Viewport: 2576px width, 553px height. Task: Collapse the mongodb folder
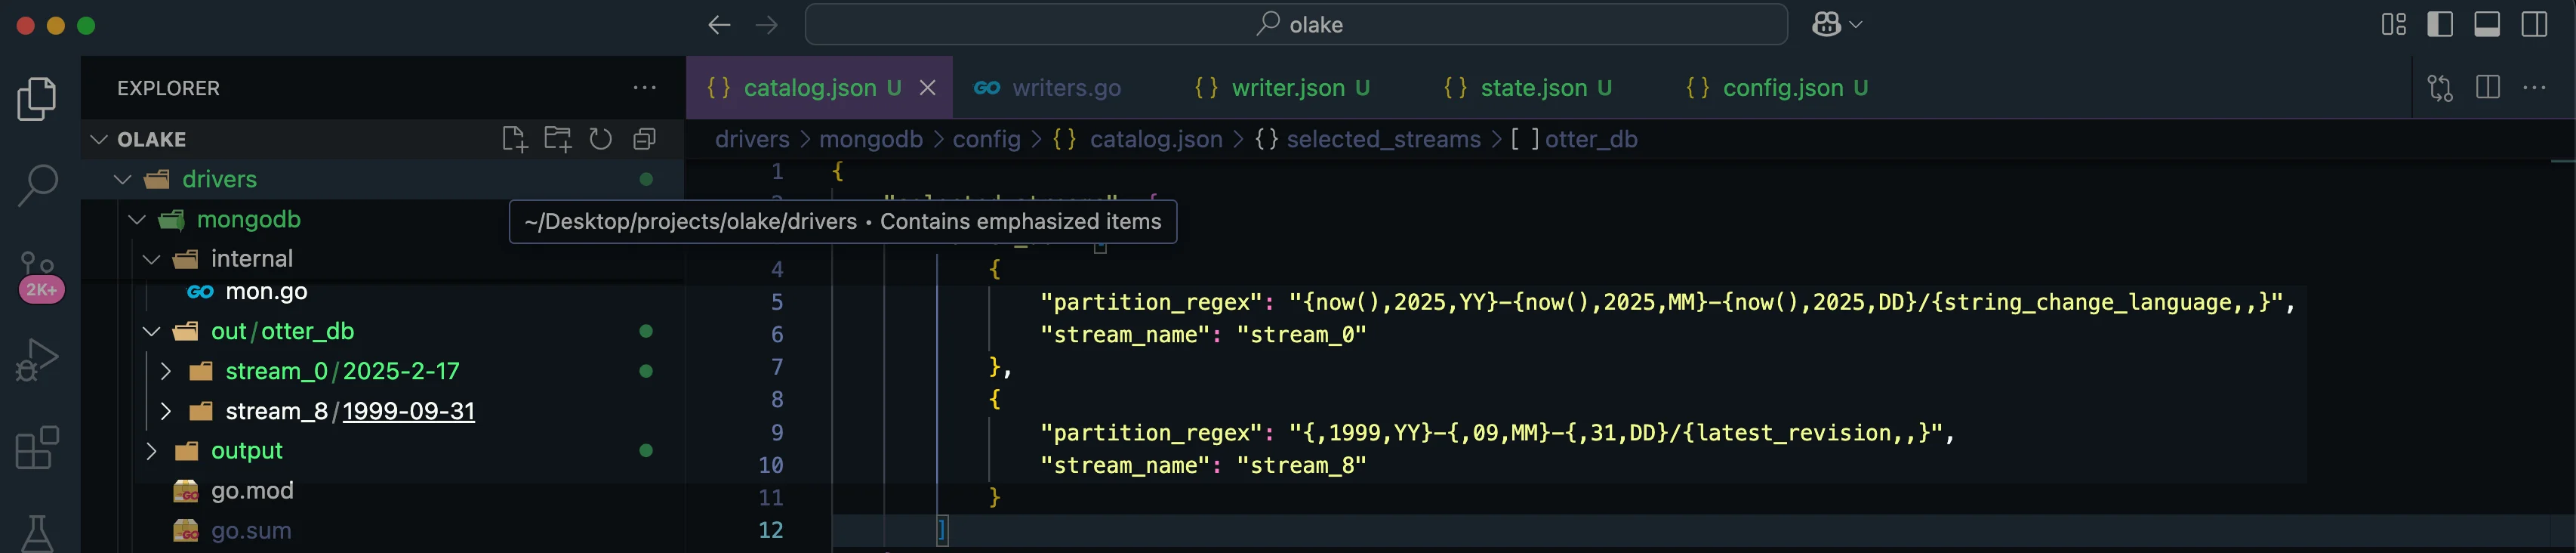(x=138, y=219)
